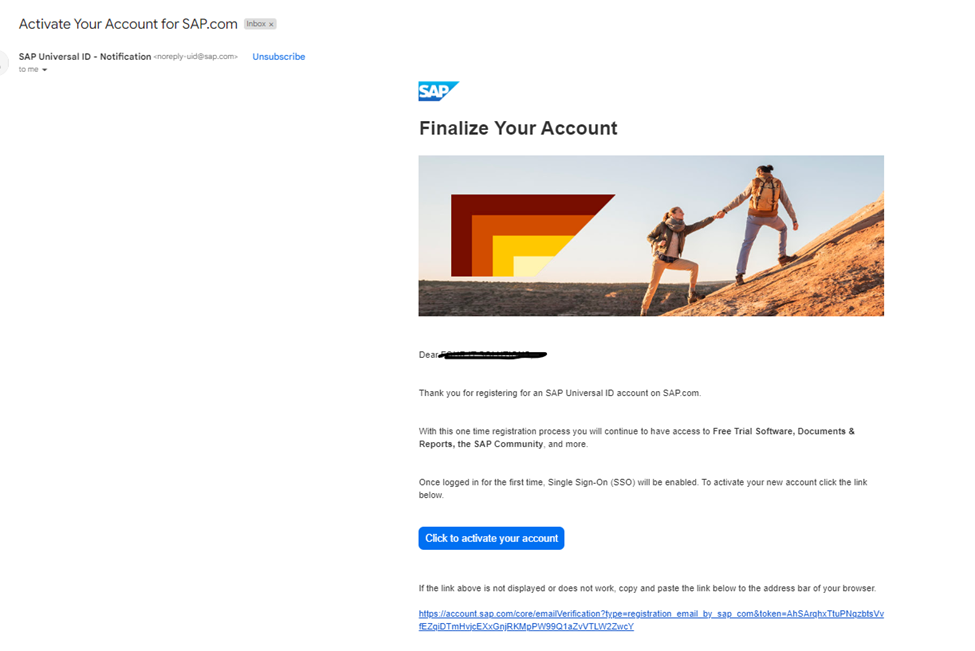Click the noreply-uid@sap.com sender address
Viewport: 975px width, 651px height.
point(196,57)
